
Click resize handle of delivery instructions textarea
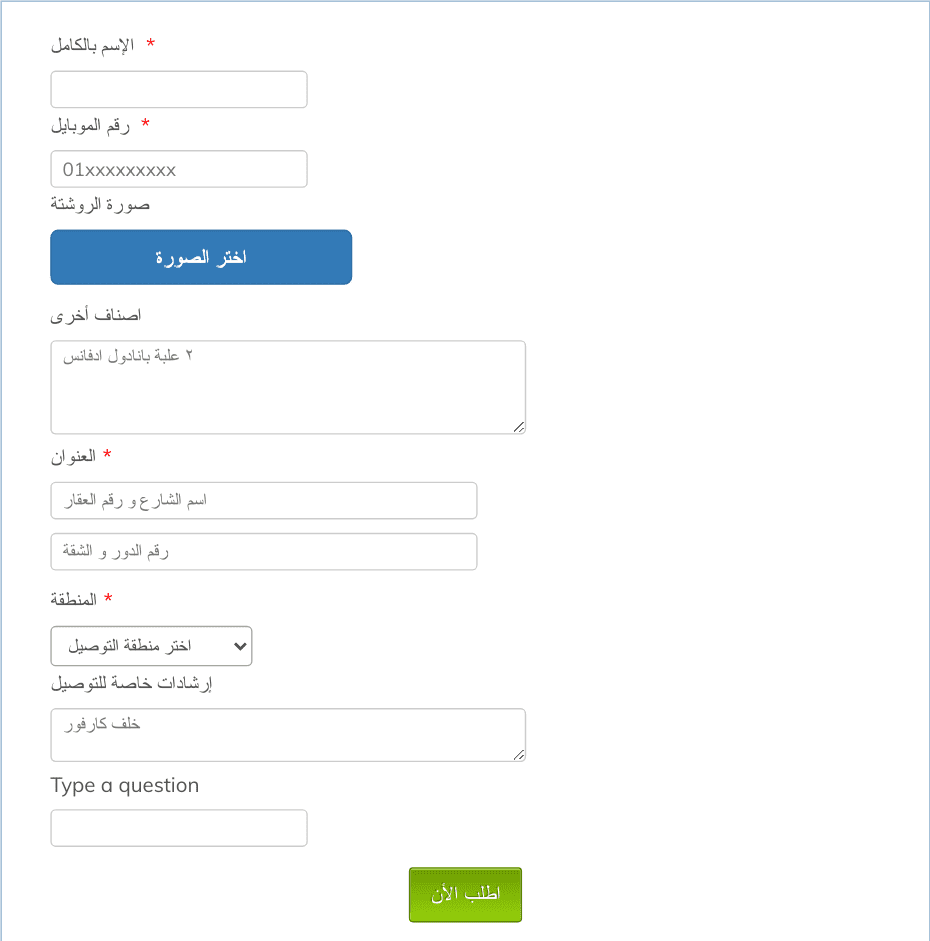click(520, 755)
